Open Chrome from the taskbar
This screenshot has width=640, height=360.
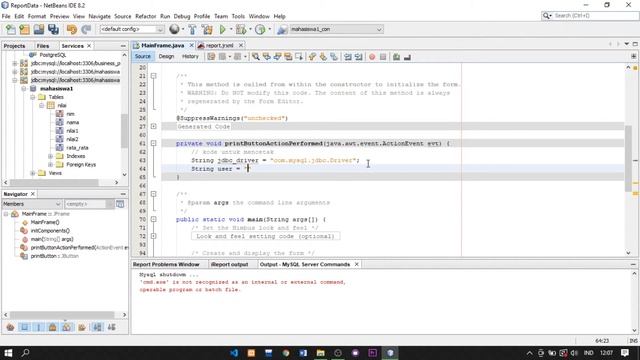(286, 353)
